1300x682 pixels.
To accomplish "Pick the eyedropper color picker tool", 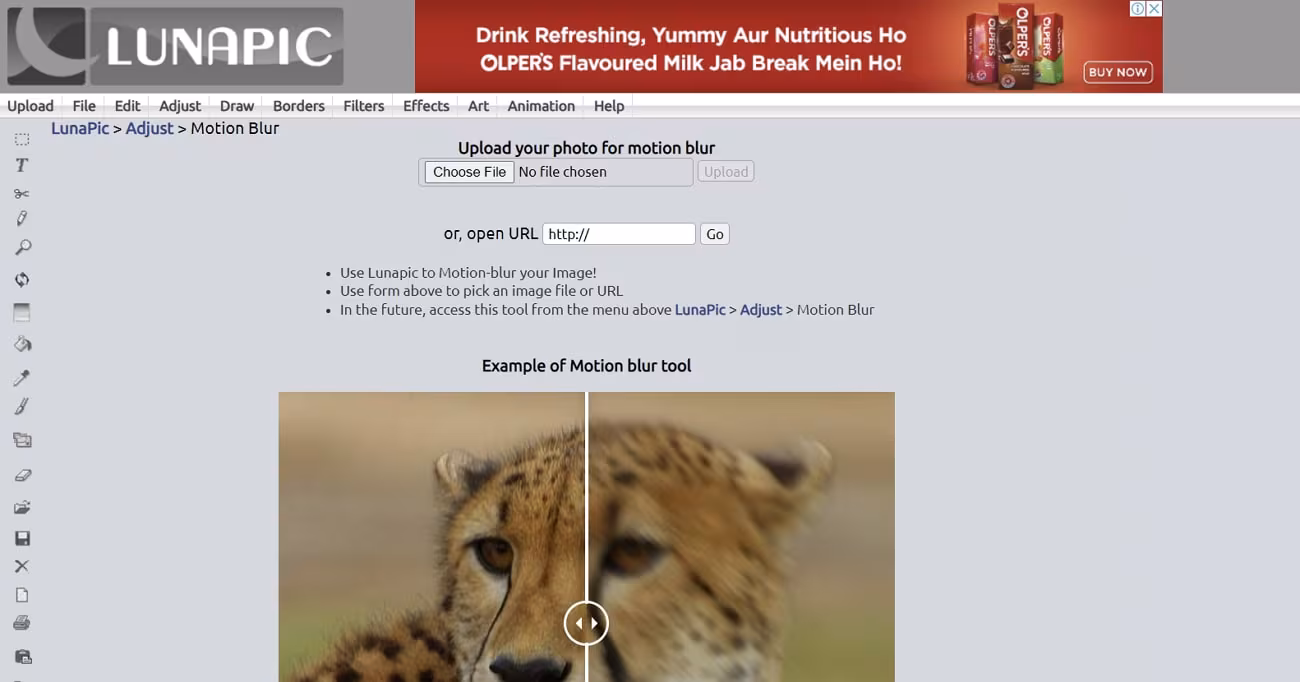I will [22, 377].
